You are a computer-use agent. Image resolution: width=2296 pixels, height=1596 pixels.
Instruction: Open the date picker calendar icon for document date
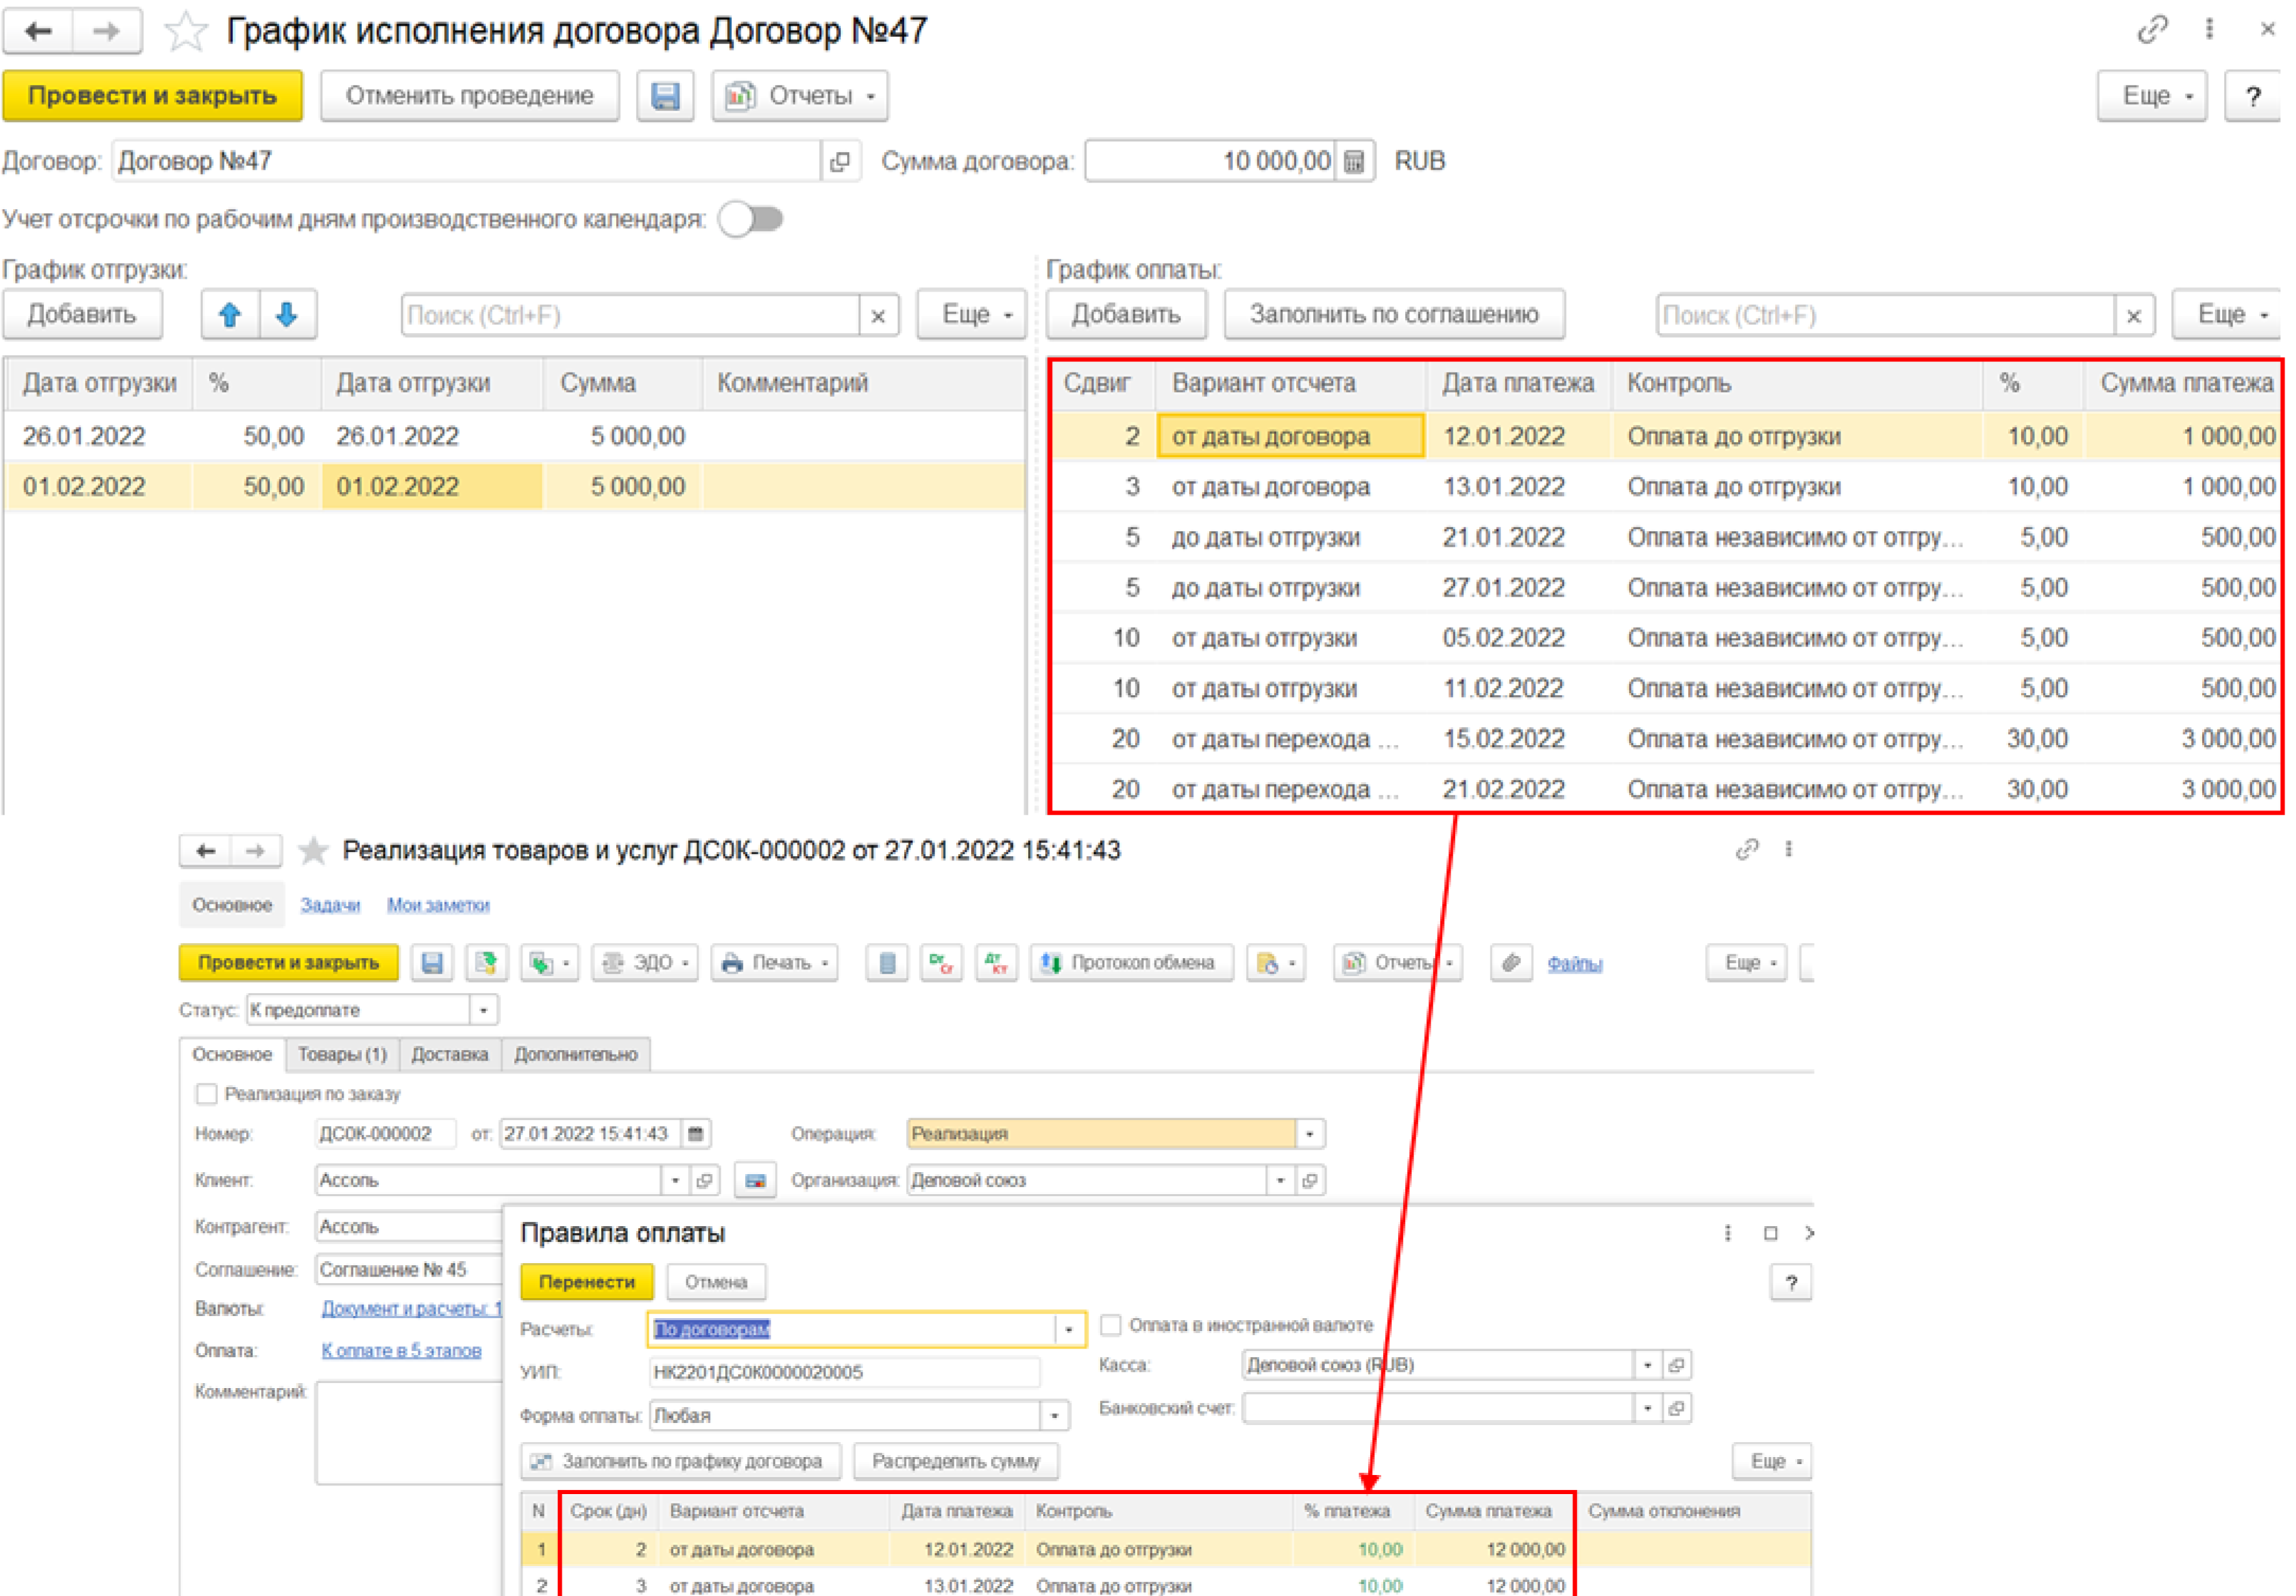[x=696, y=1134]
